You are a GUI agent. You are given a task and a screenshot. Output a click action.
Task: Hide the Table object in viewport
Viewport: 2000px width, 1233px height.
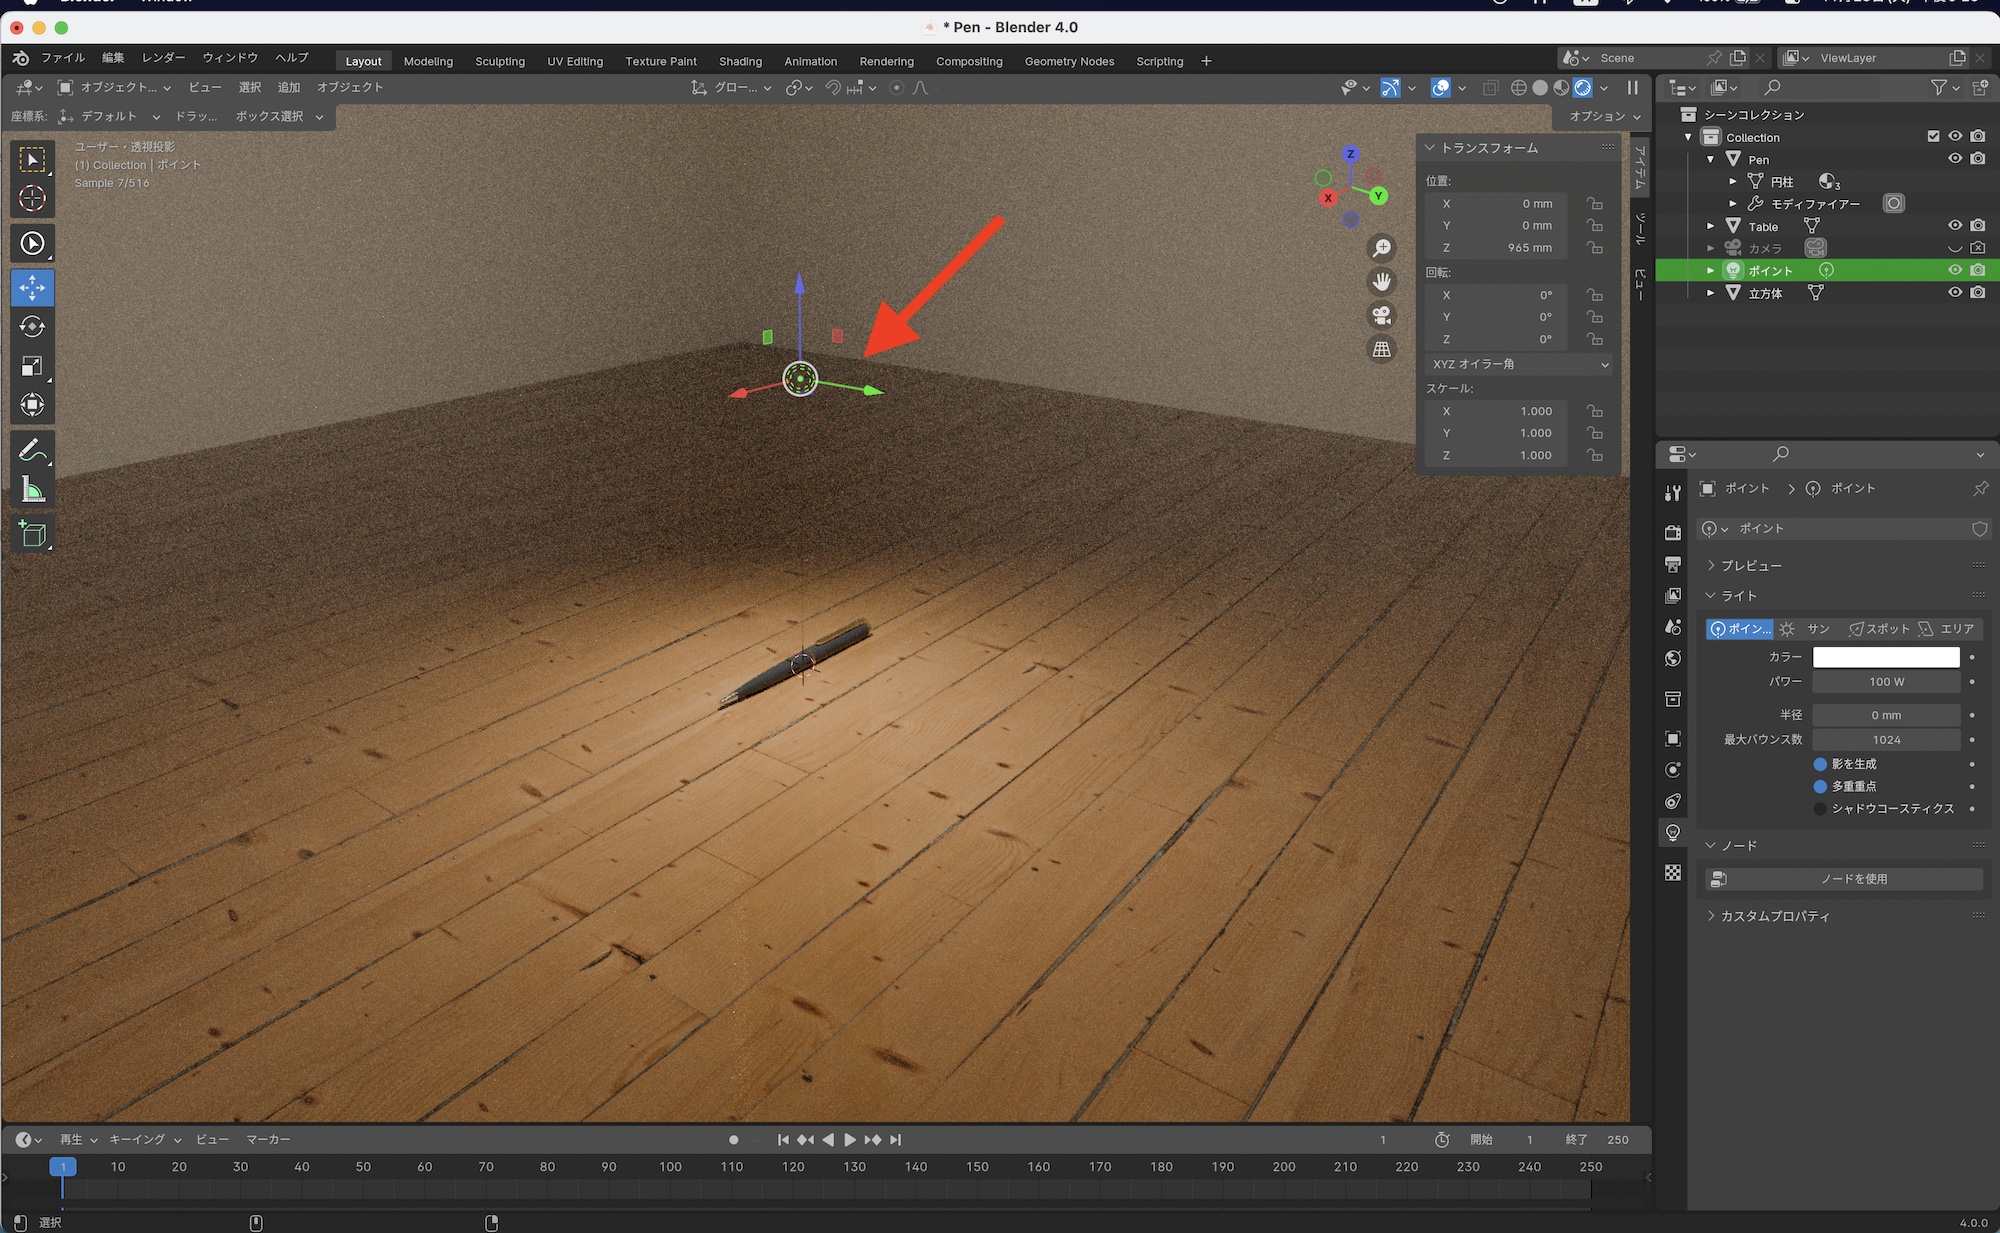[1955, 226]
